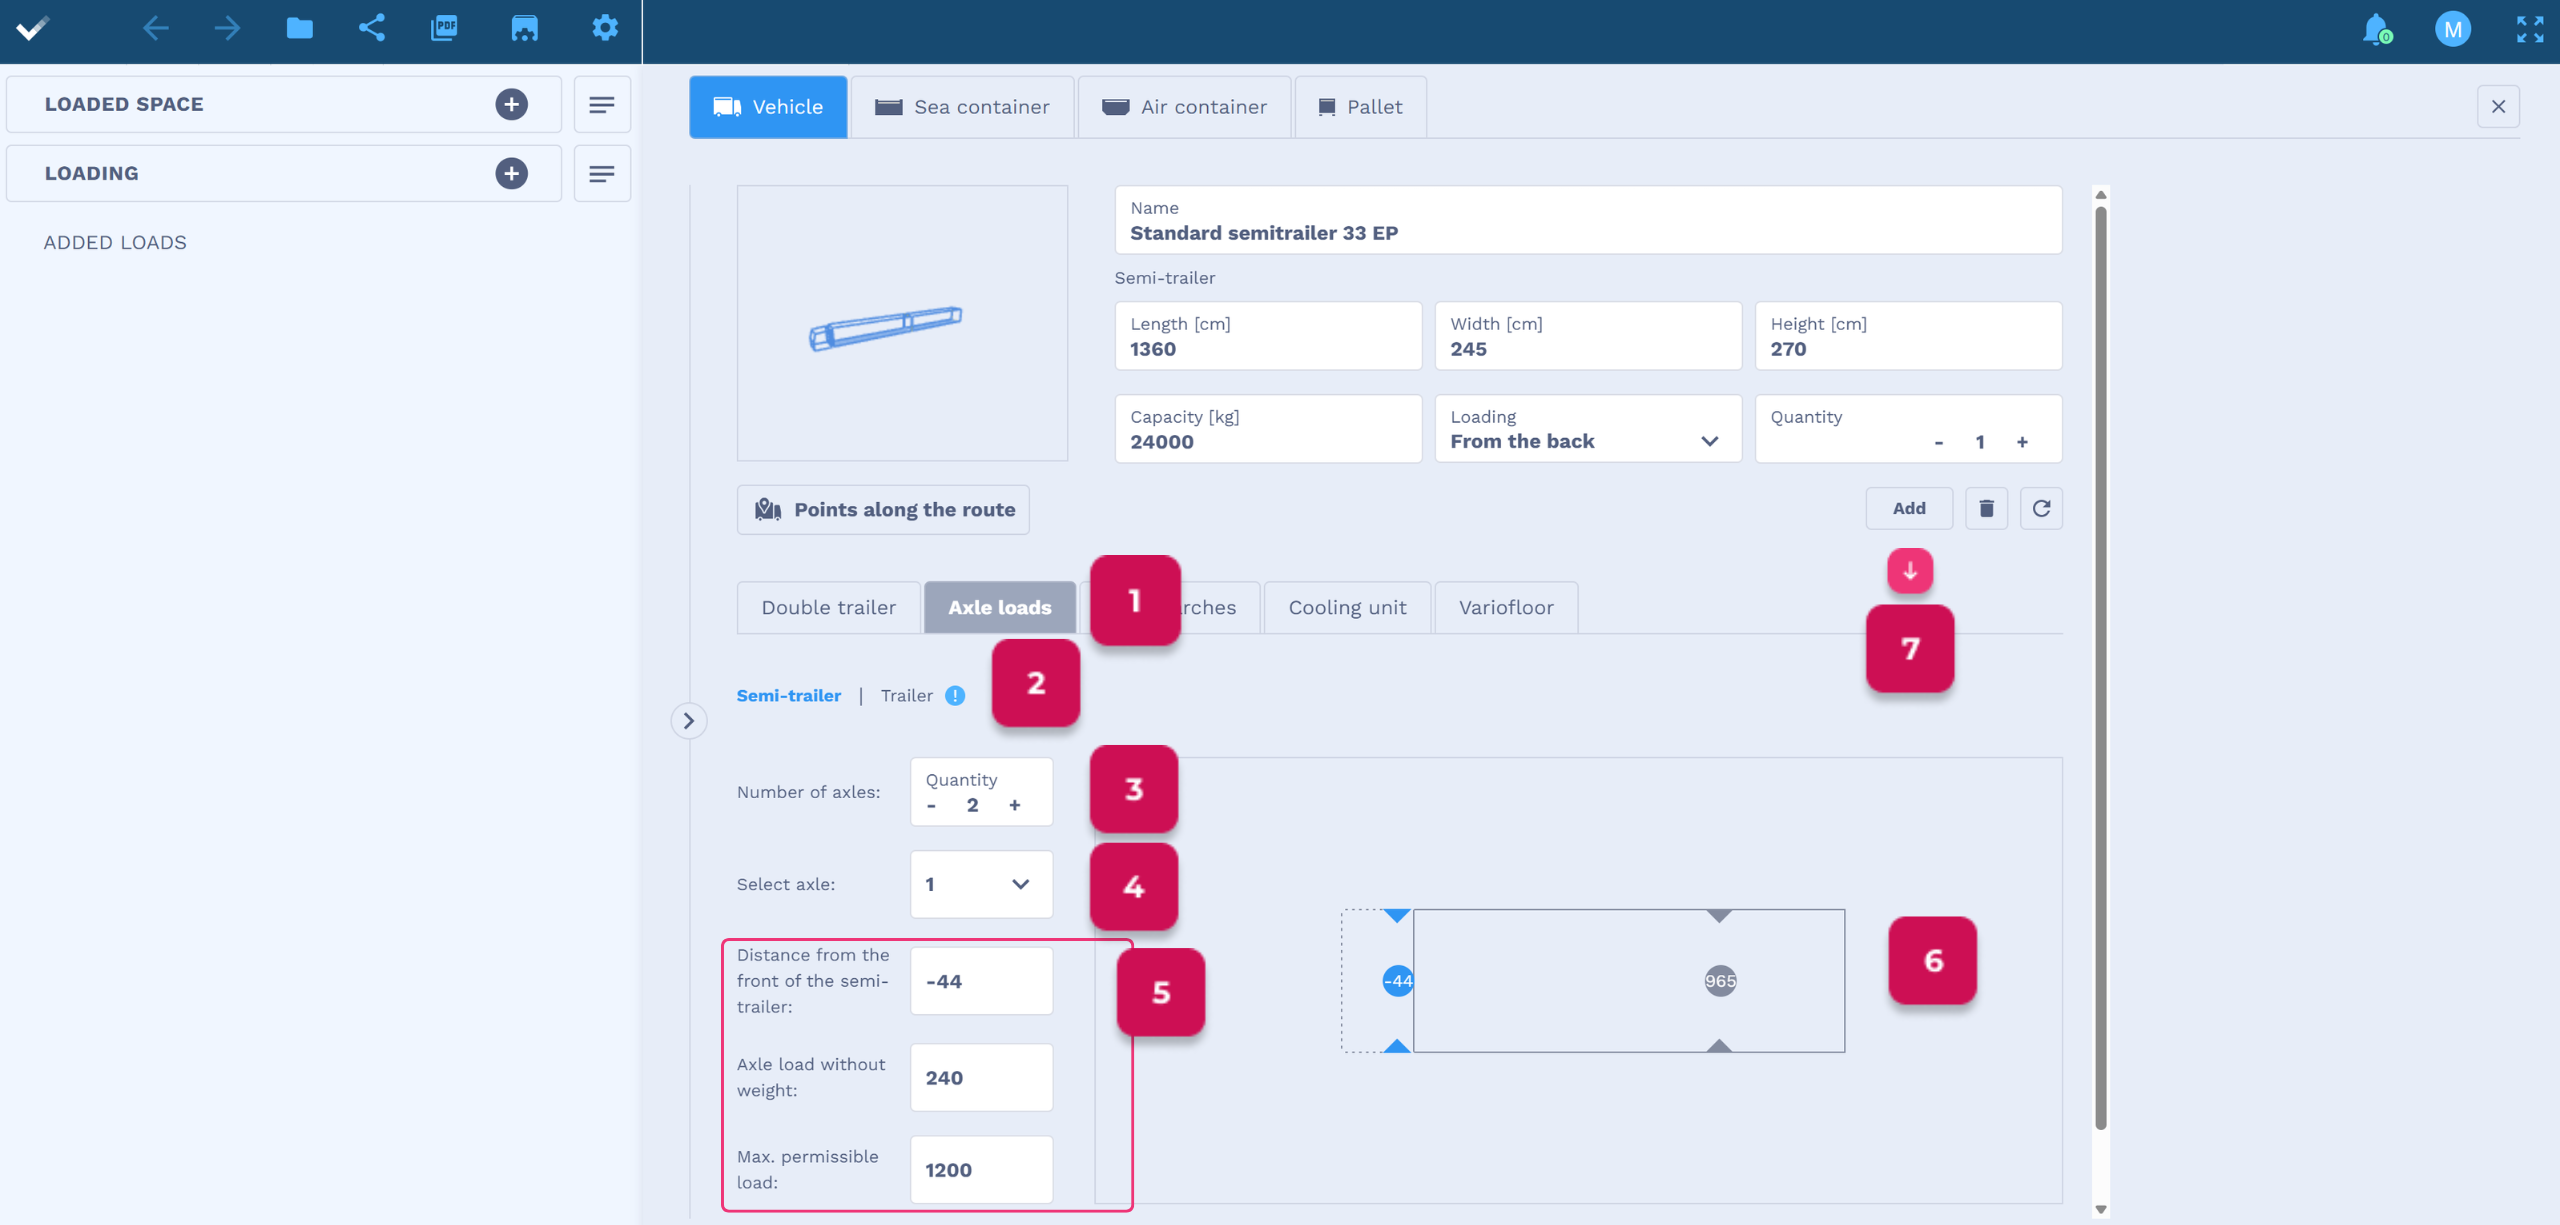Click the trash delete icon beside Add
Screen dimensions: 2560x1225
pos(1986,509)
